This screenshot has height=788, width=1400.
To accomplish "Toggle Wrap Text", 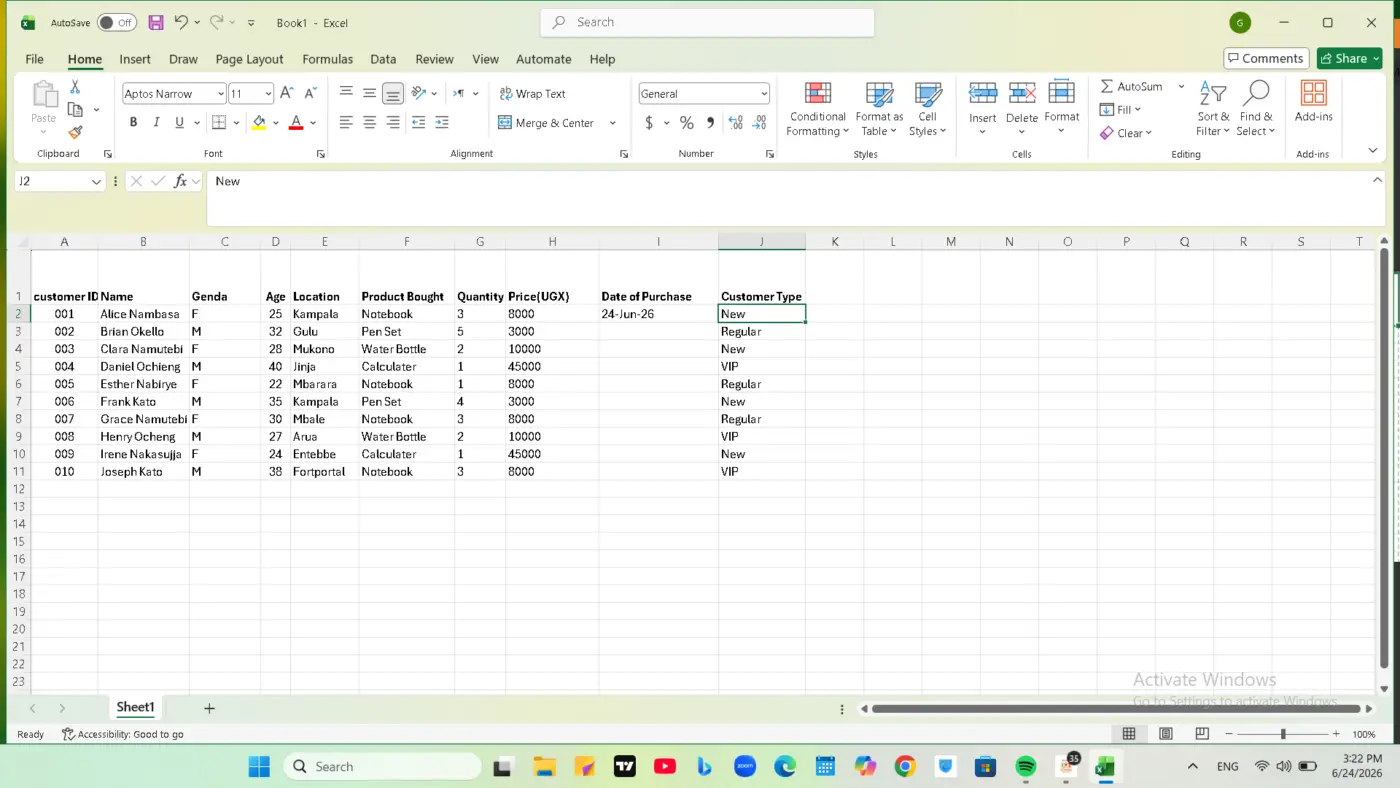I will point(532,94).
